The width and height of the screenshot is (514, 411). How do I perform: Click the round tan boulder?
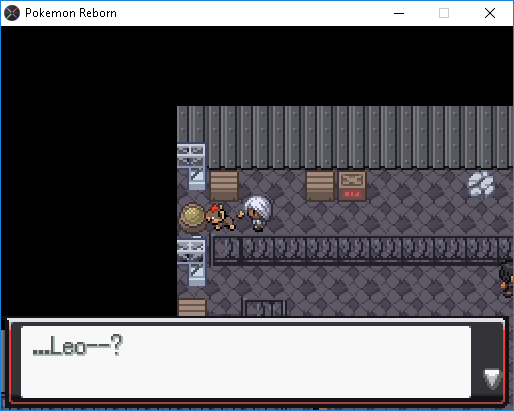(x=192, y=218)
